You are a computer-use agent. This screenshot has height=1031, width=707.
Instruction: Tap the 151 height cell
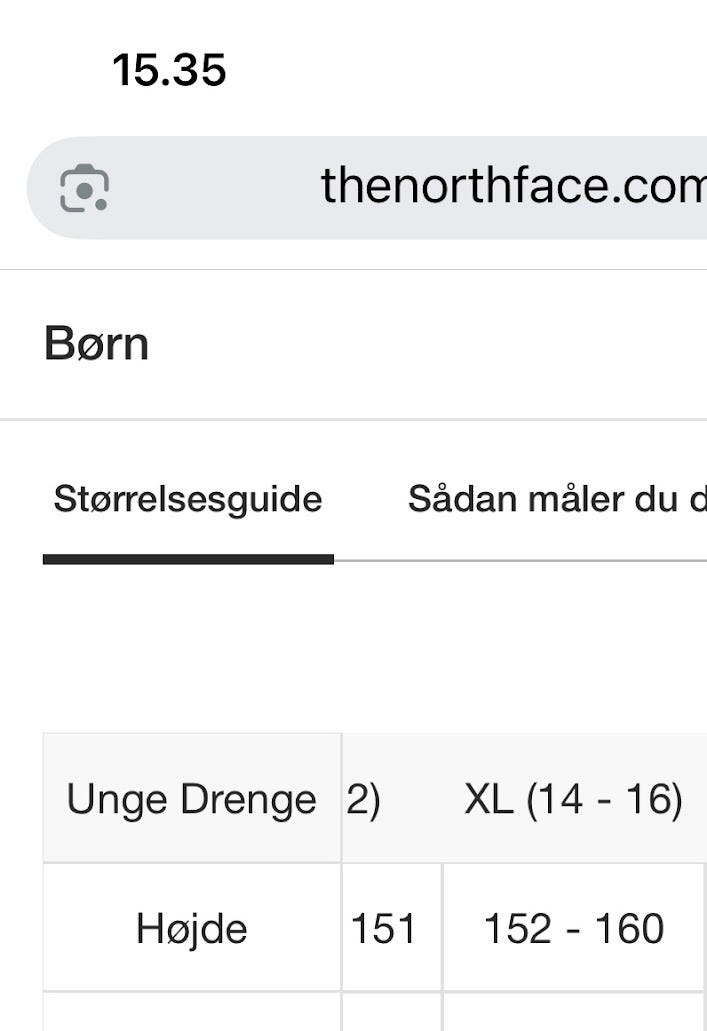pyautogui.click(x=383, y=929)
